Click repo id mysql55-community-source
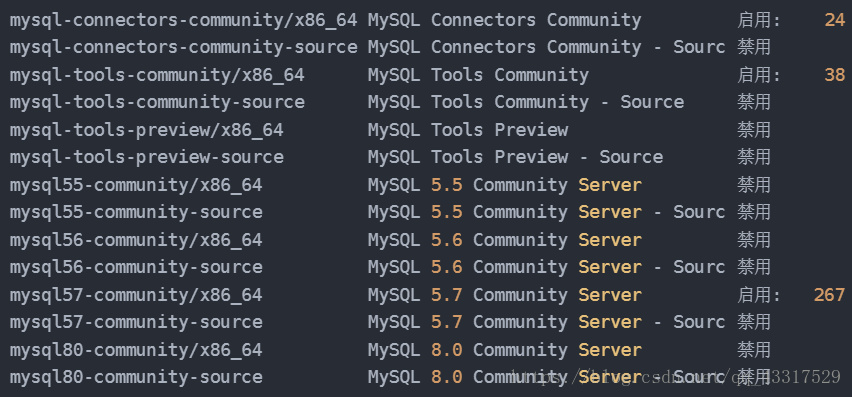The height and width of the screenshot is (397, 852). coord(136,212)
